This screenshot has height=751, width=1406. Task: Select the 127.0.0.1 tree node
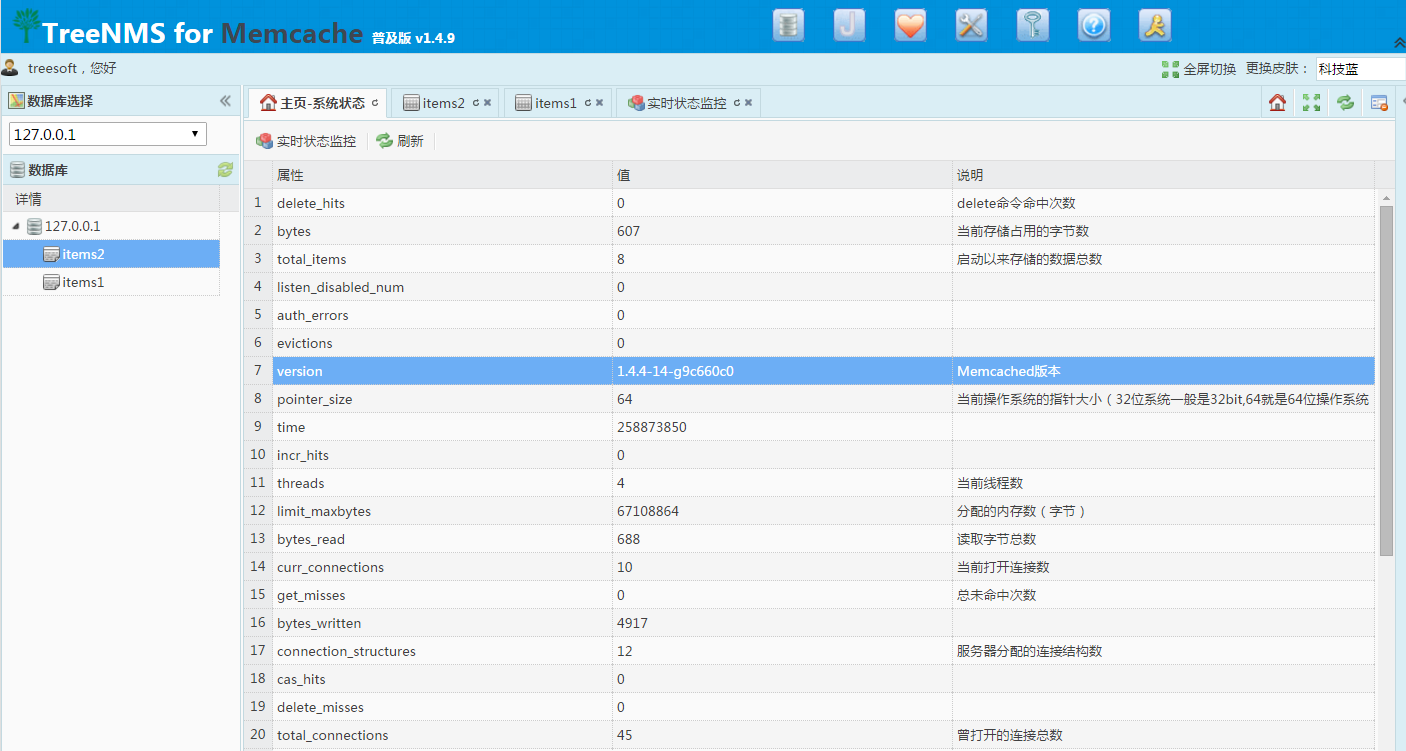click(72, 226)
